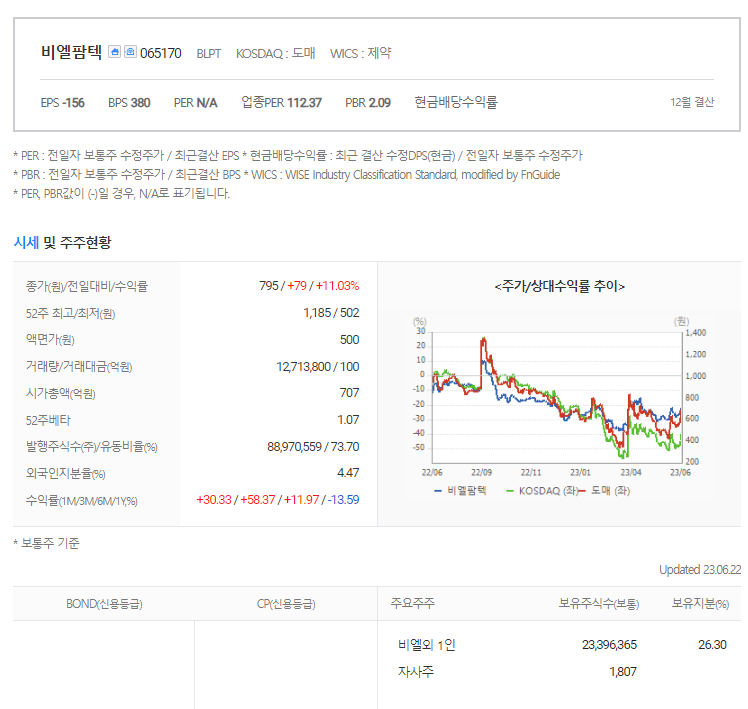This screenshot has width=748, height=709.
Task: Click the telephone icon next to 비엘팜텍
Action: coord(130,52)
